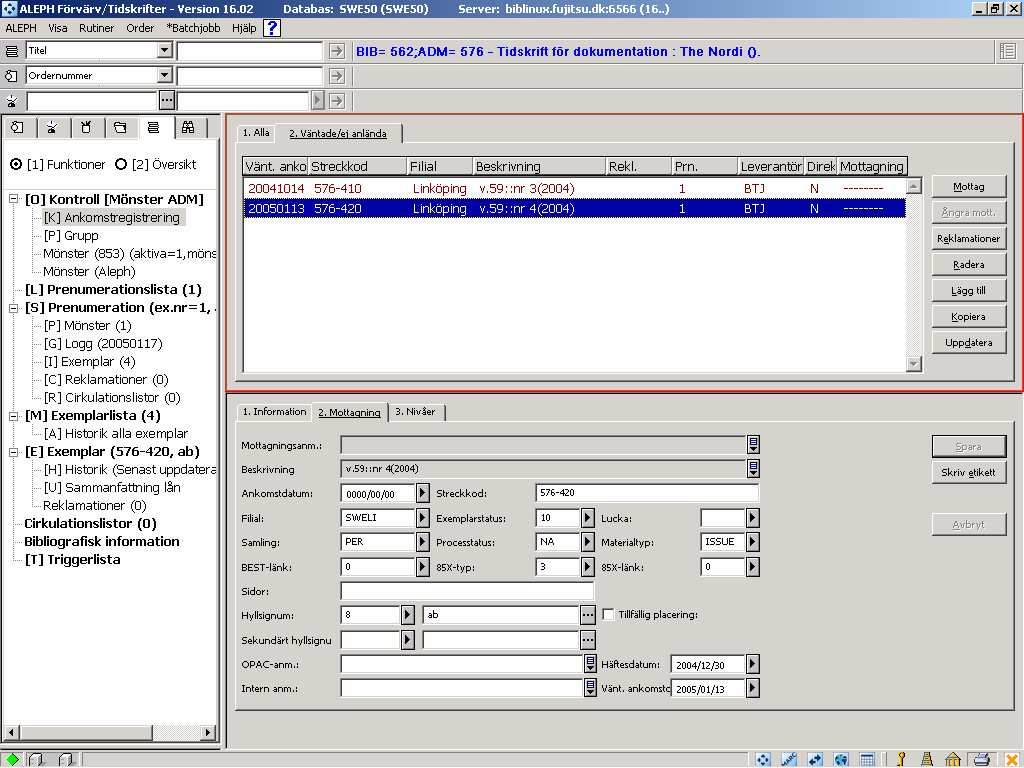Click the stacked-lines icon beside the Titel dropdown
Viewport: 1024px width, 768px height.
(12, 51)
